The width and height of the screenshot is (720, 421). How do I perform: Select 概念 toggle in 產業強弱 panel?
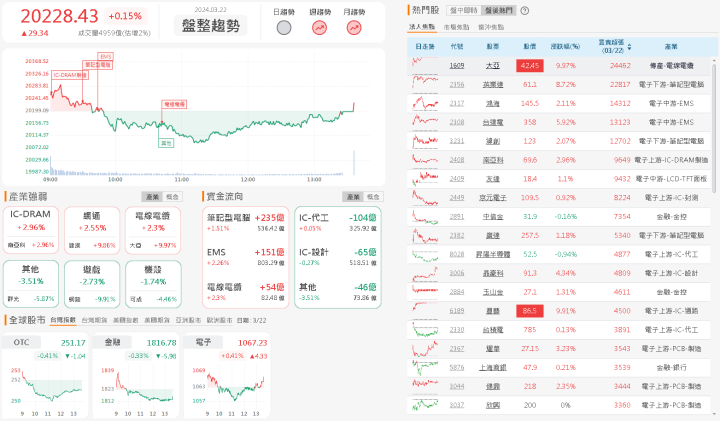coord(172,197)
